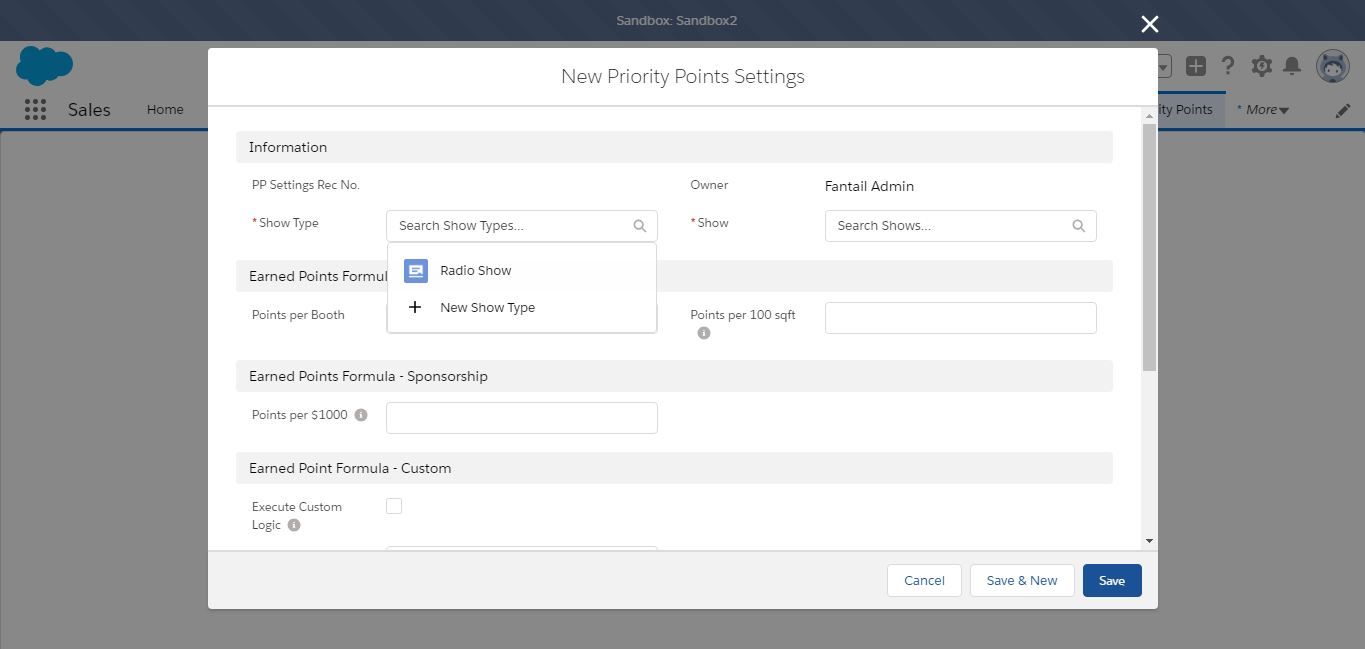Click the Points per $1000 input field

pos(521,418)
